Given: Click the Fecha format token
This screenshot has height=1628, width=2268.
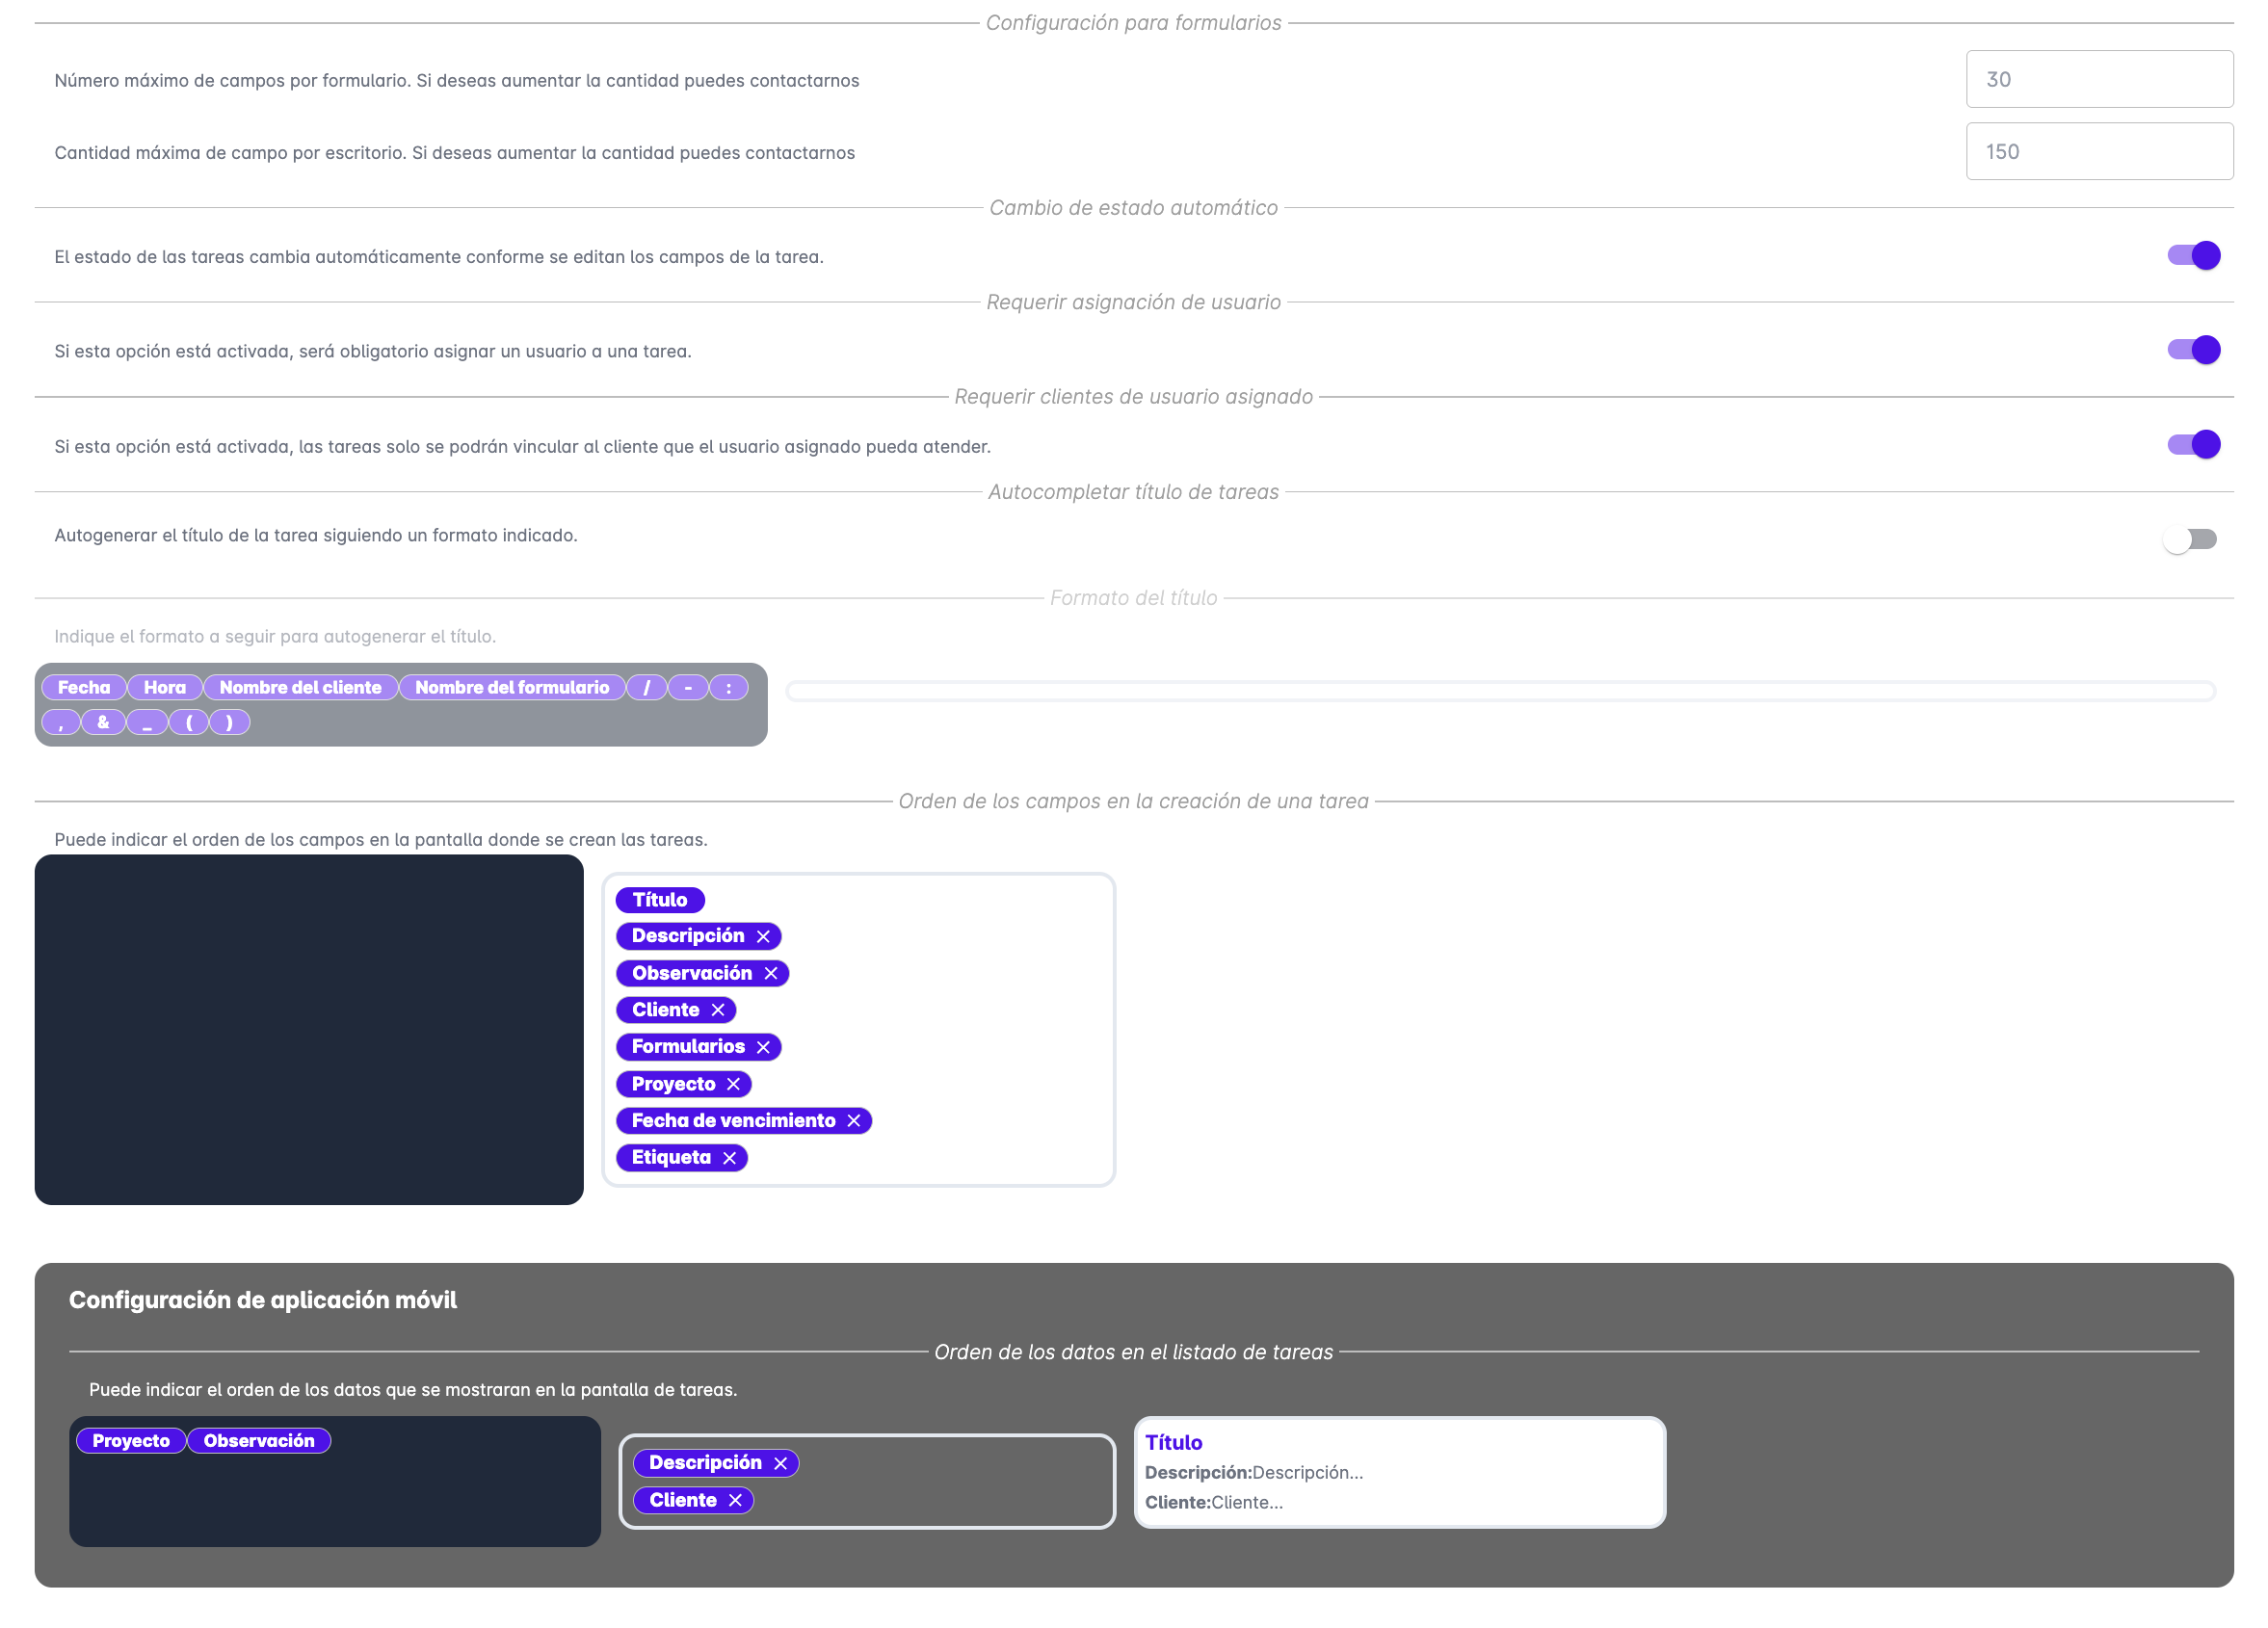Looking at the screenshot, I should (x=84, y=687).
